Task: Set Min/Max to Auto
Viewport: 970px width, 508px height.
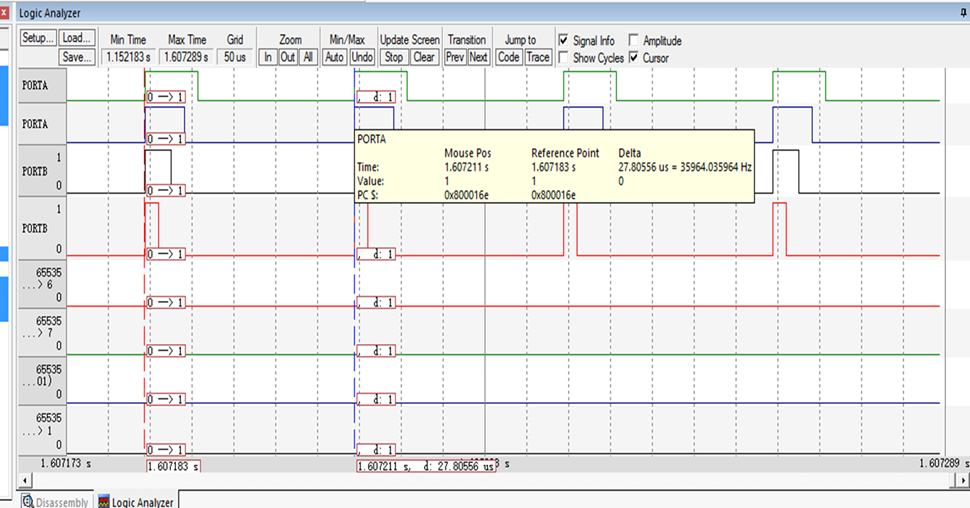Action: (x=335, y=57)
